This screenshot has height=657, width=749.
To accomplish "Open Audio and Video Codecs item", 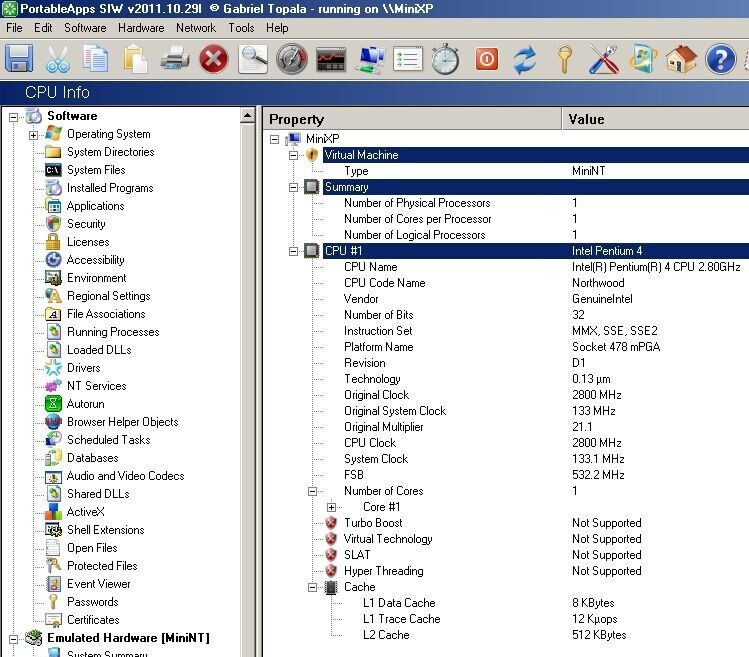I will [x=126, y=476].
